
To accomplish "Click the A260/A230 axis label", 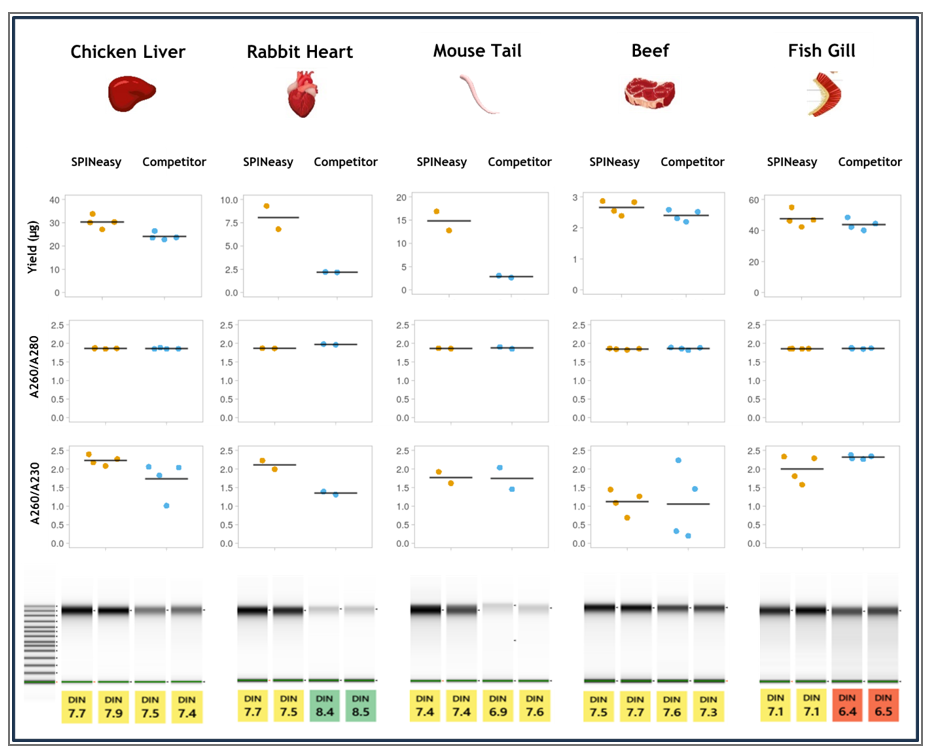I will [34, 494].
